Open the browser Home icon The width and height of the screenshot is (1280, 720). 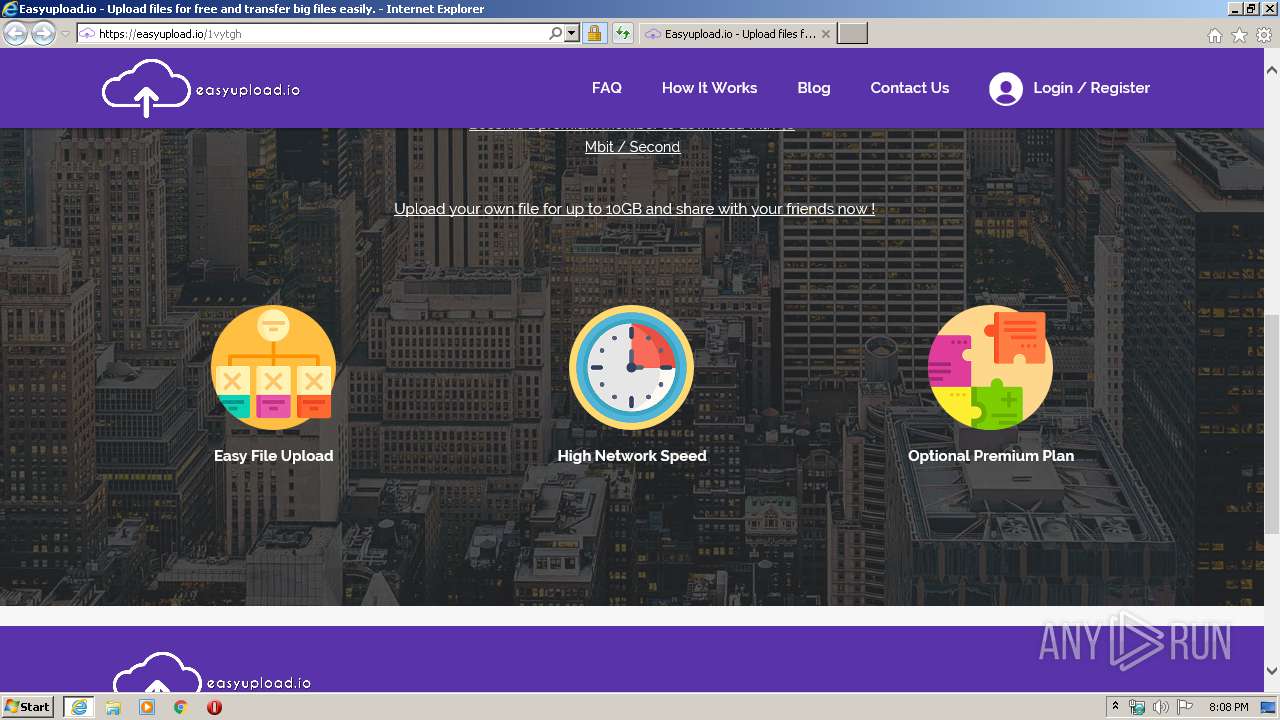tap(1214, 35)
